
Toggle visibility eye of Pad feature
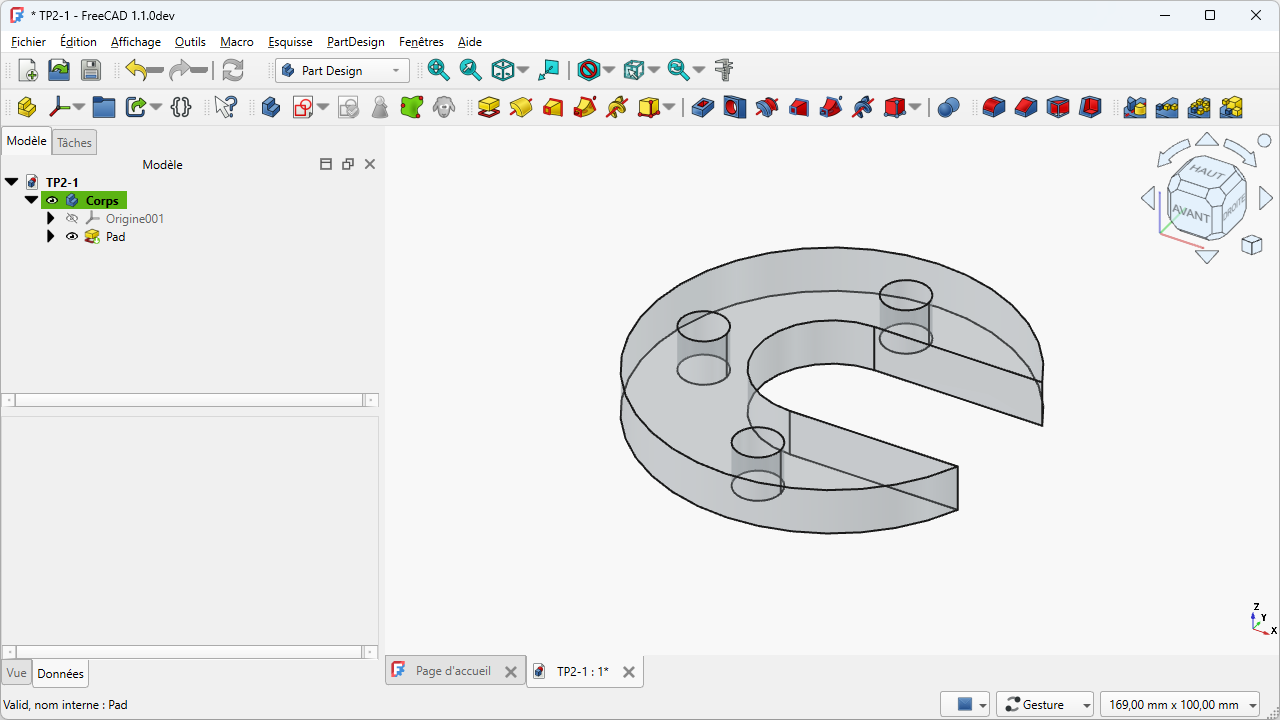pos(72,237)
